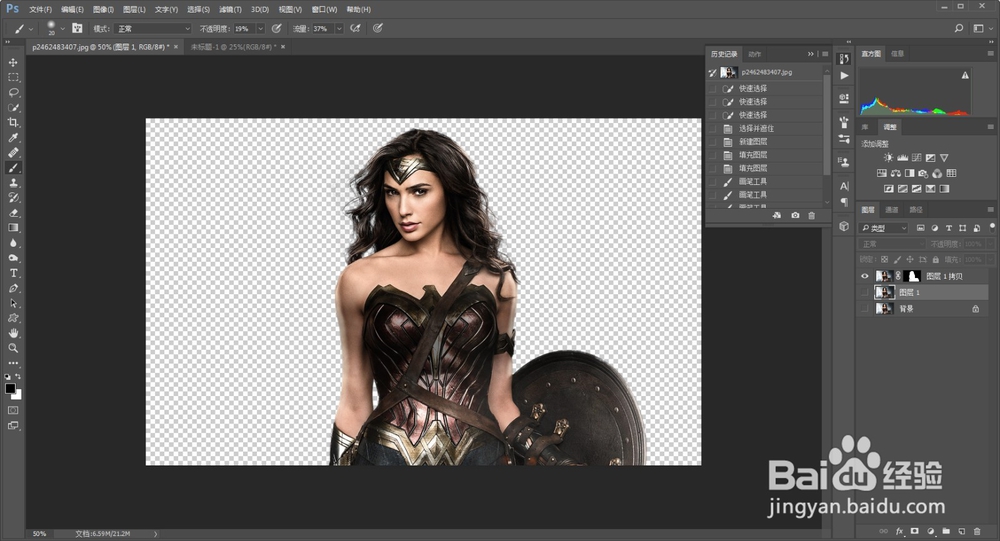1000x541 pixels.
Task: Click layer effects fx icon
Action: click(x=899, y=531)
